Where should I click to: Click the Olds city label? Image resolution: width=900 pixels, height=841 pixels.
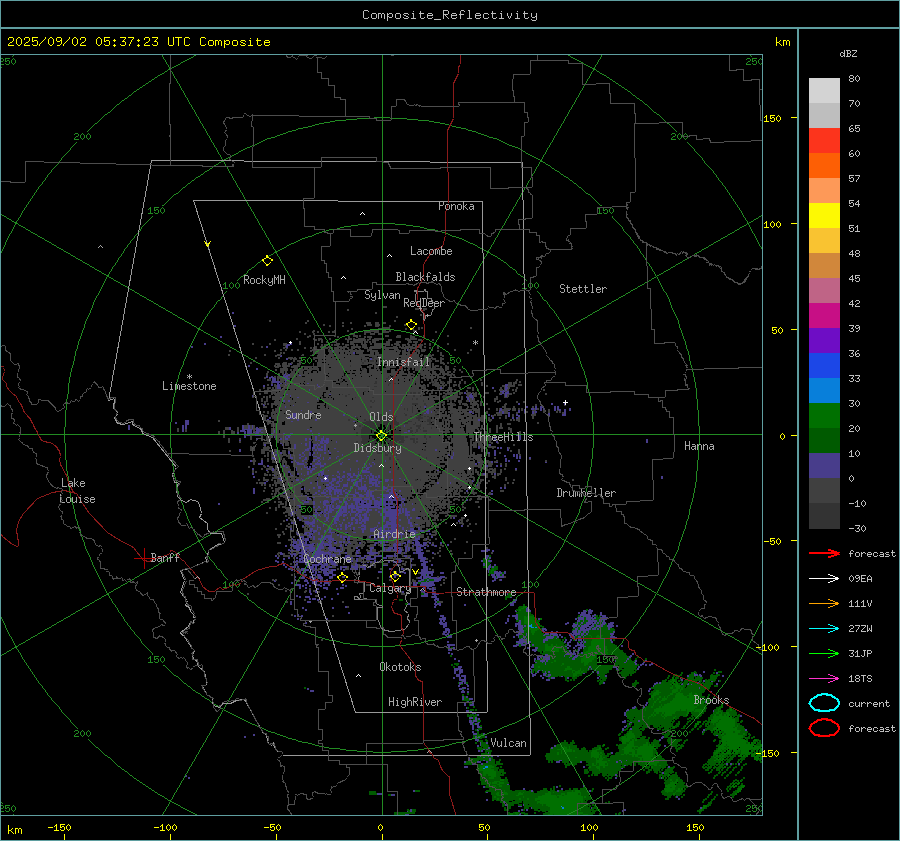tap(381, 417)
